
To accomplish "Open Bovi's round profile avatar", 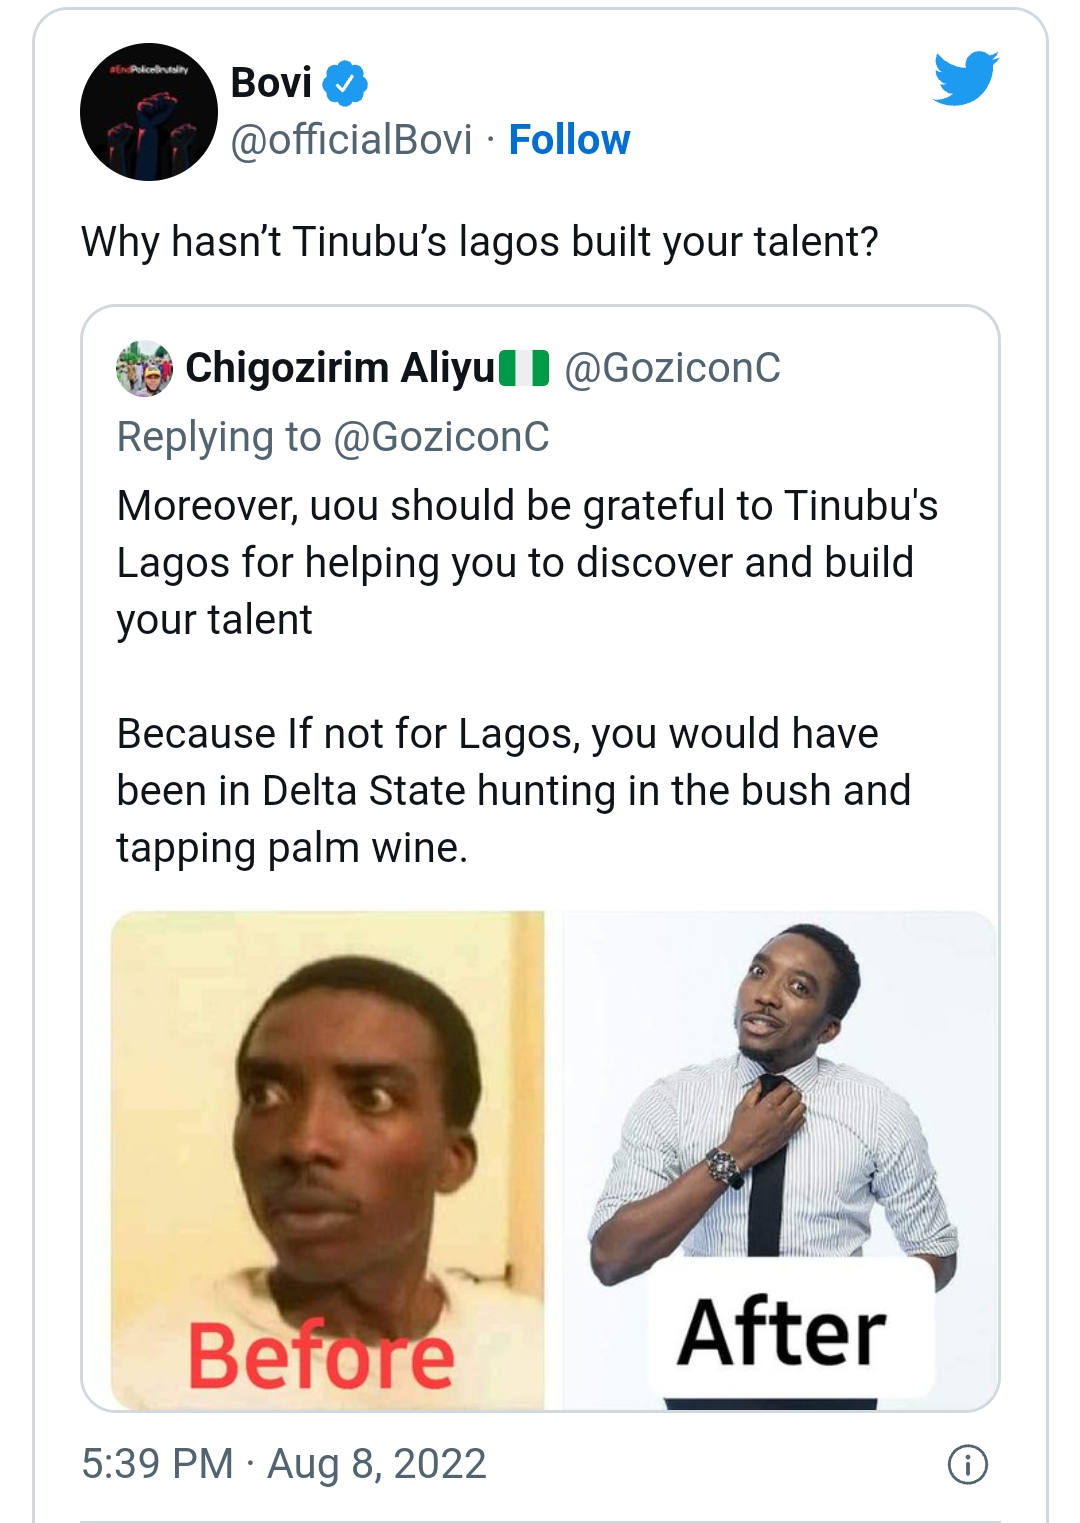I will click(149, 112).
